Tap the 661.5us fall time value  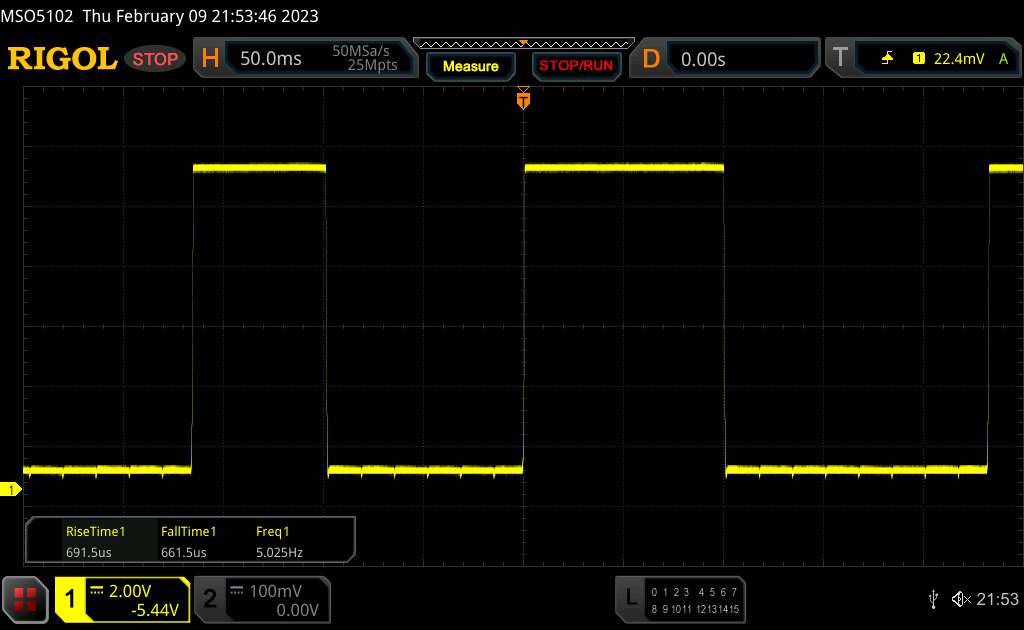184,552
